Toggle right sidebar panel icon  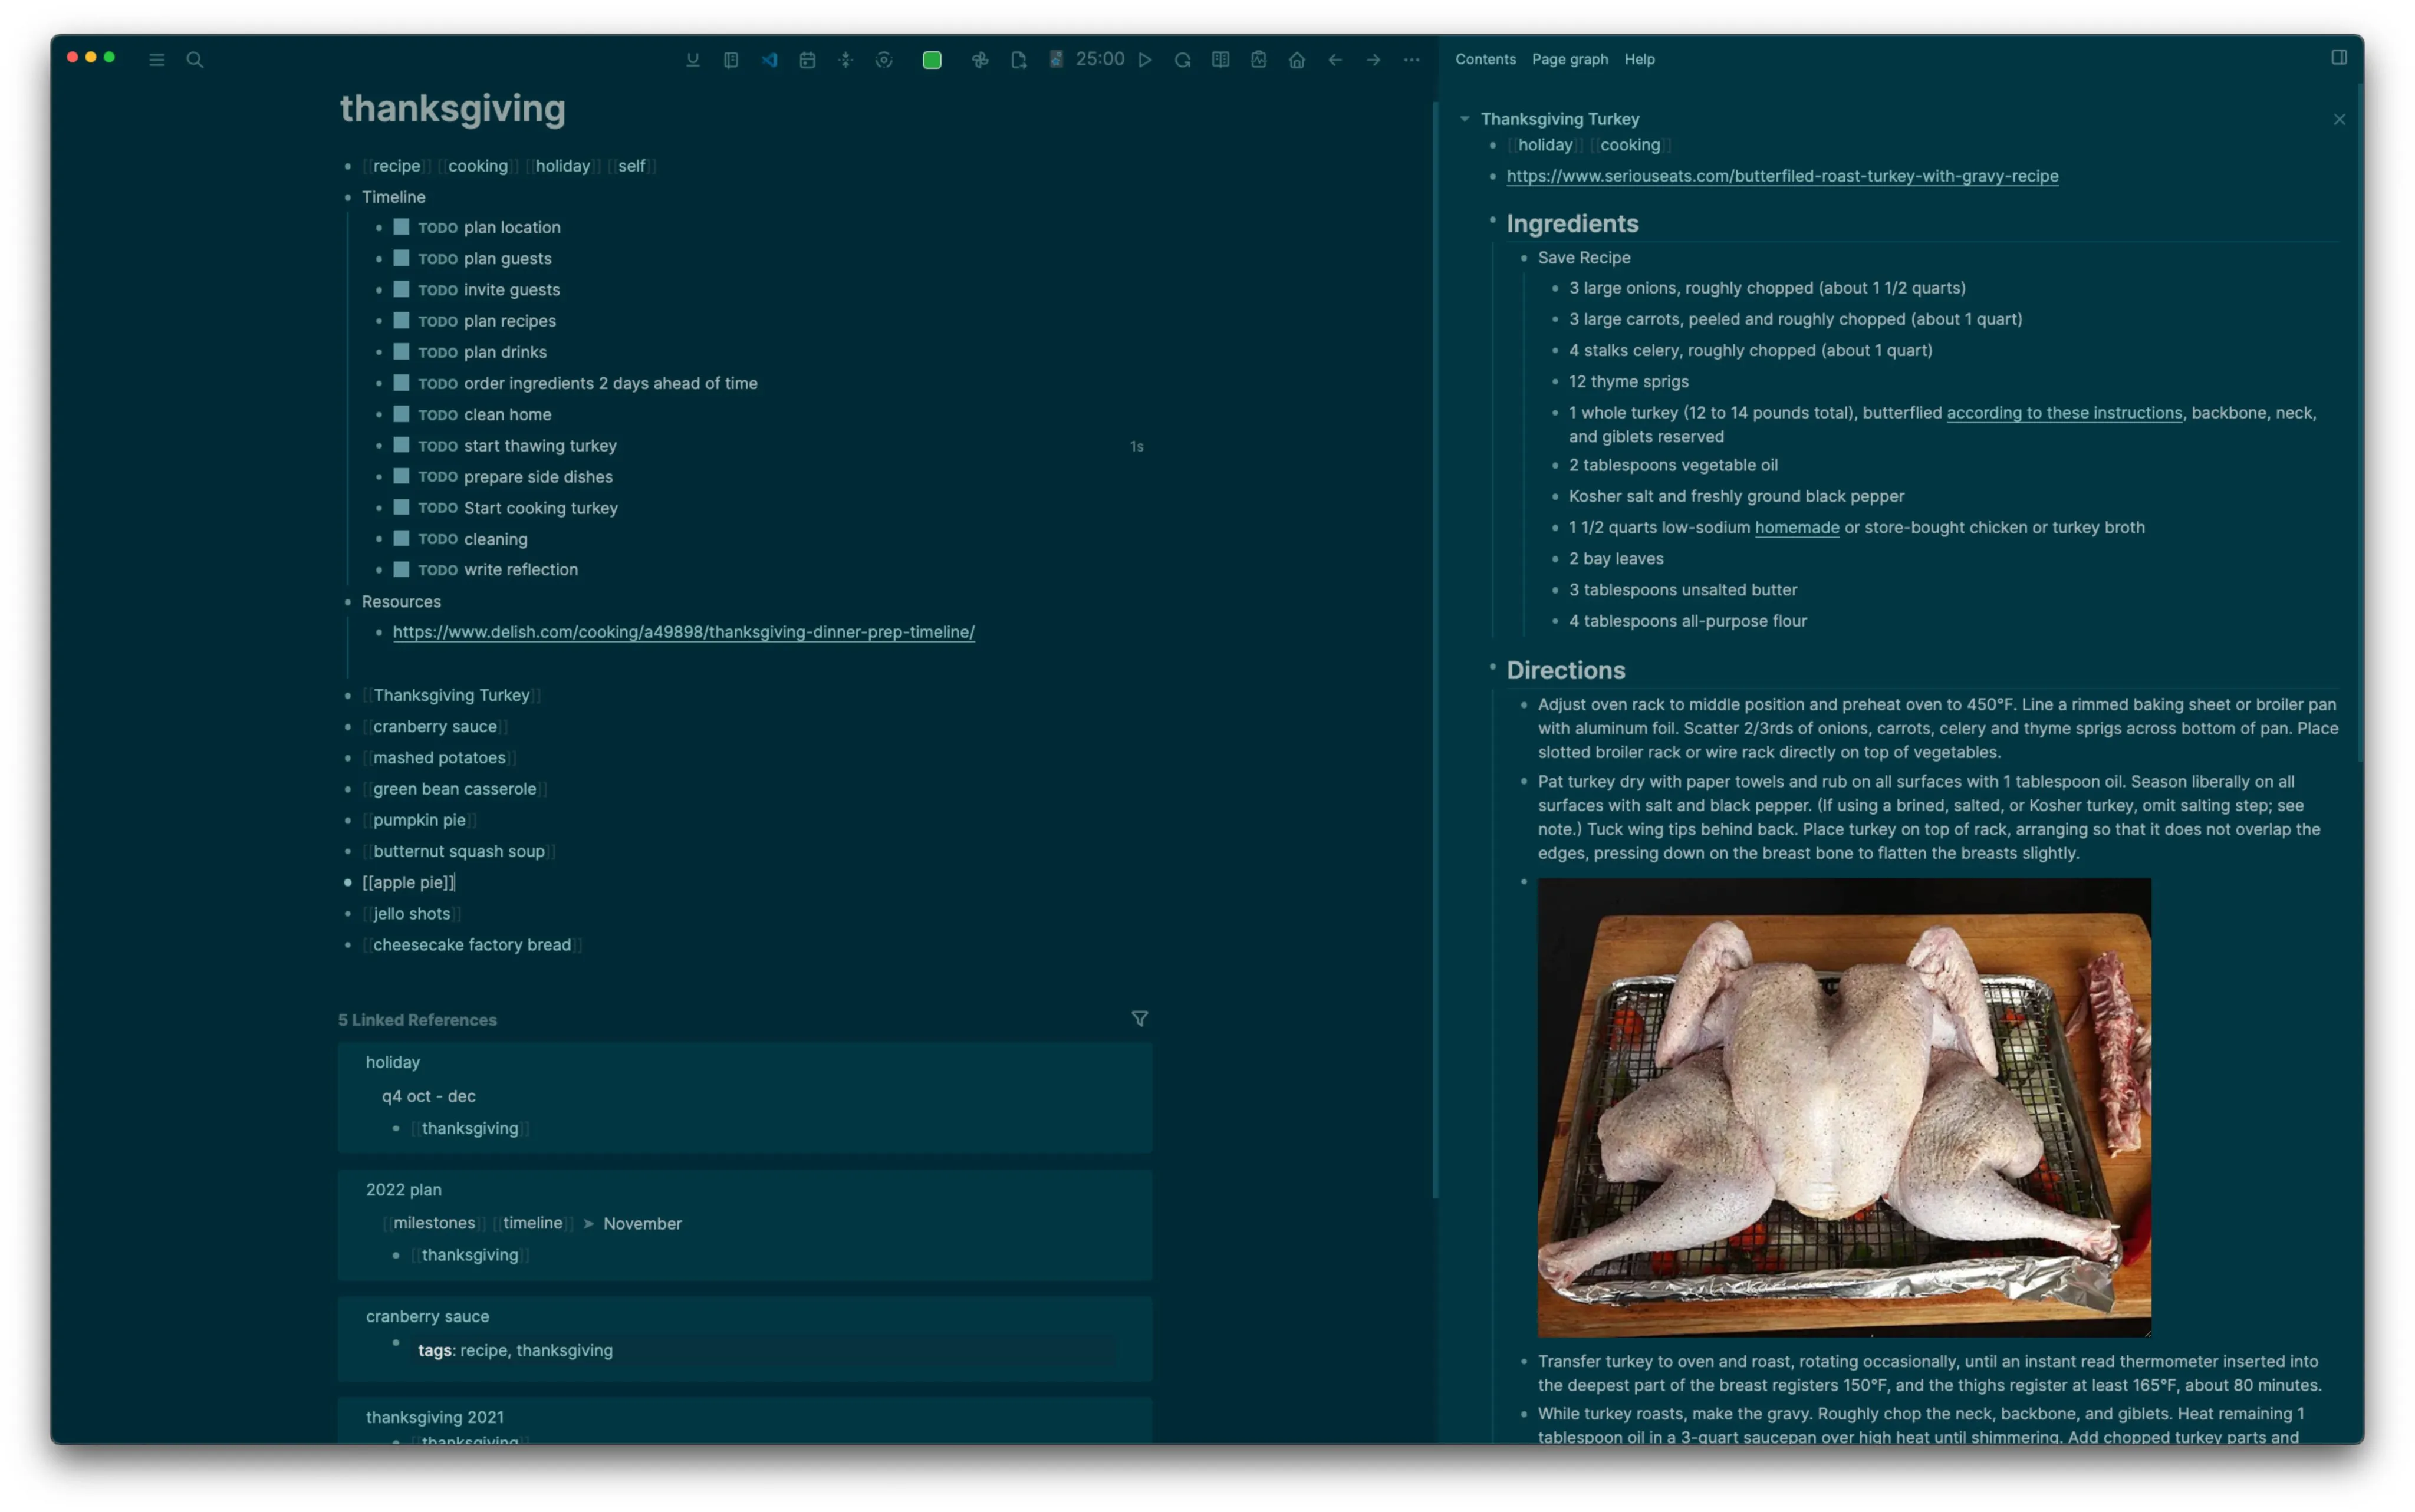click(2338, 58)
